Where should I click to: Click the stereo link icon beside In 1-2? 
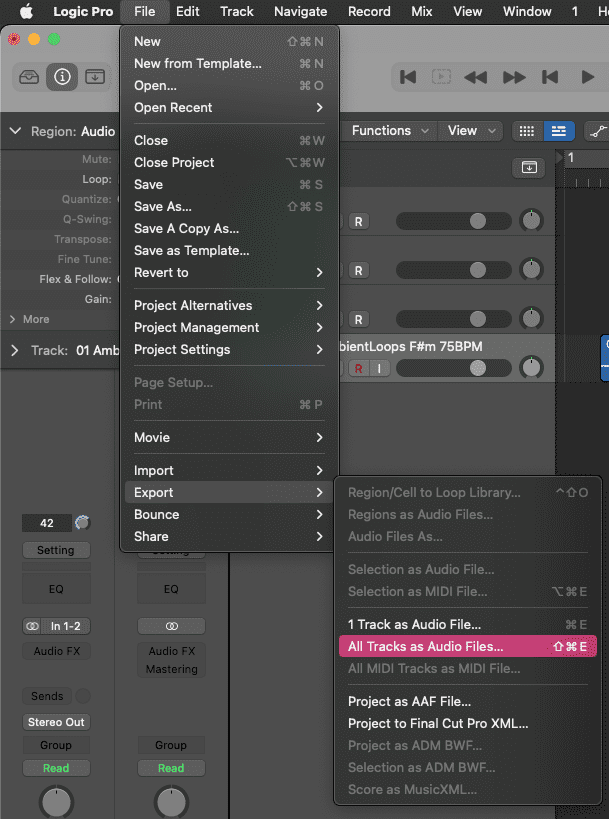(x=32, y=626)
